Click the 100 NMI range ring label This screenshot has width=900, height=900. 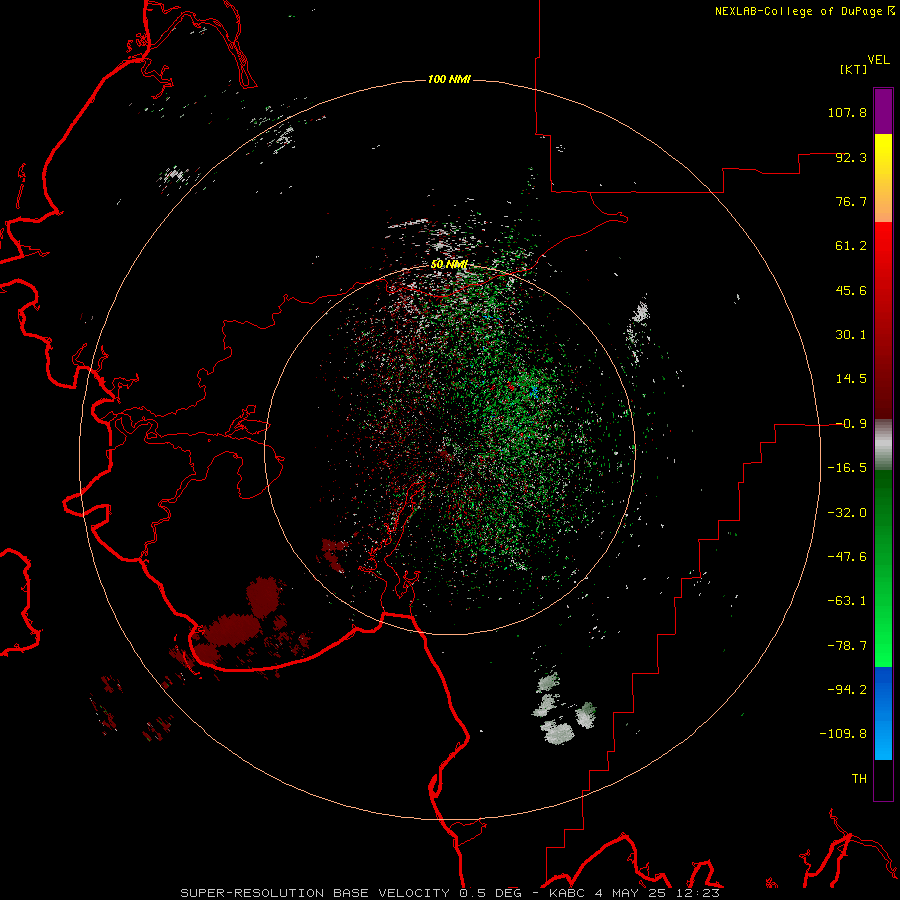point(449,79)
